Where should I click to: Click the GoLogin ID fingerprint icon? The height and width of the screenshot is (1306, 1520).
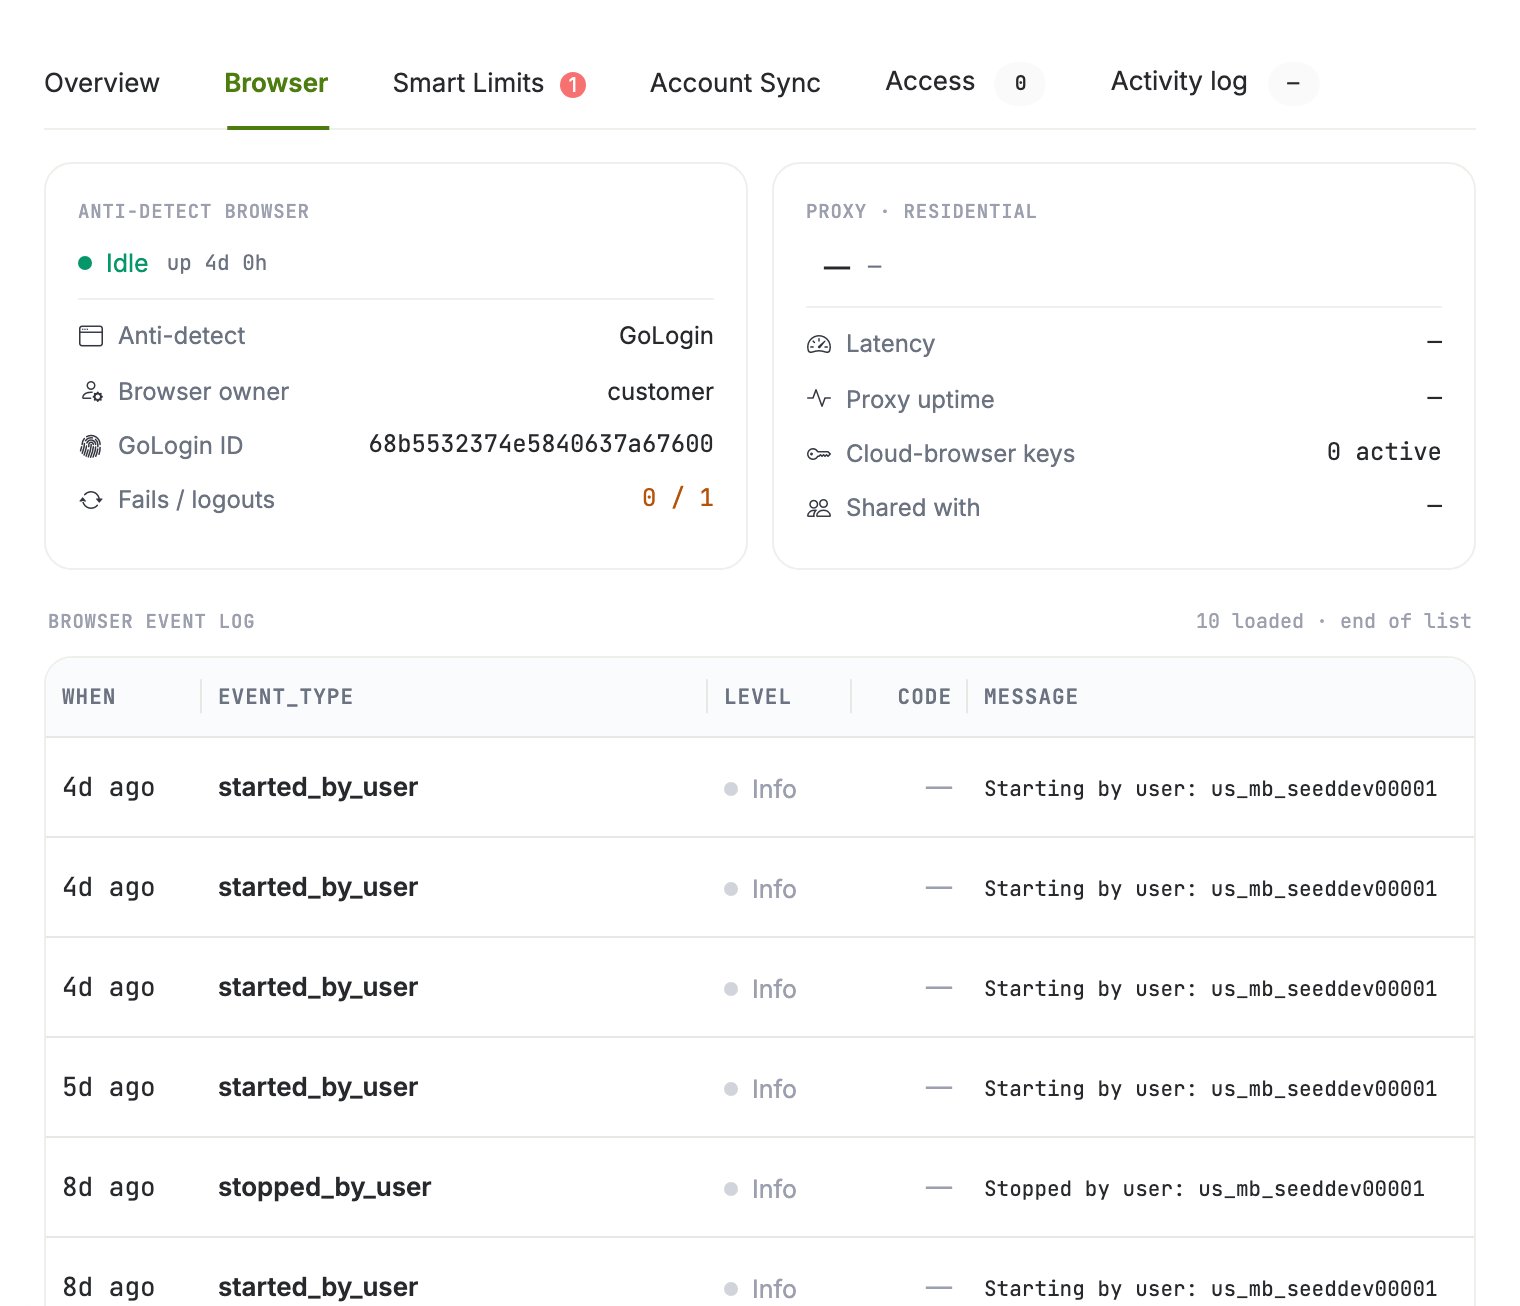tap(91, 446)
